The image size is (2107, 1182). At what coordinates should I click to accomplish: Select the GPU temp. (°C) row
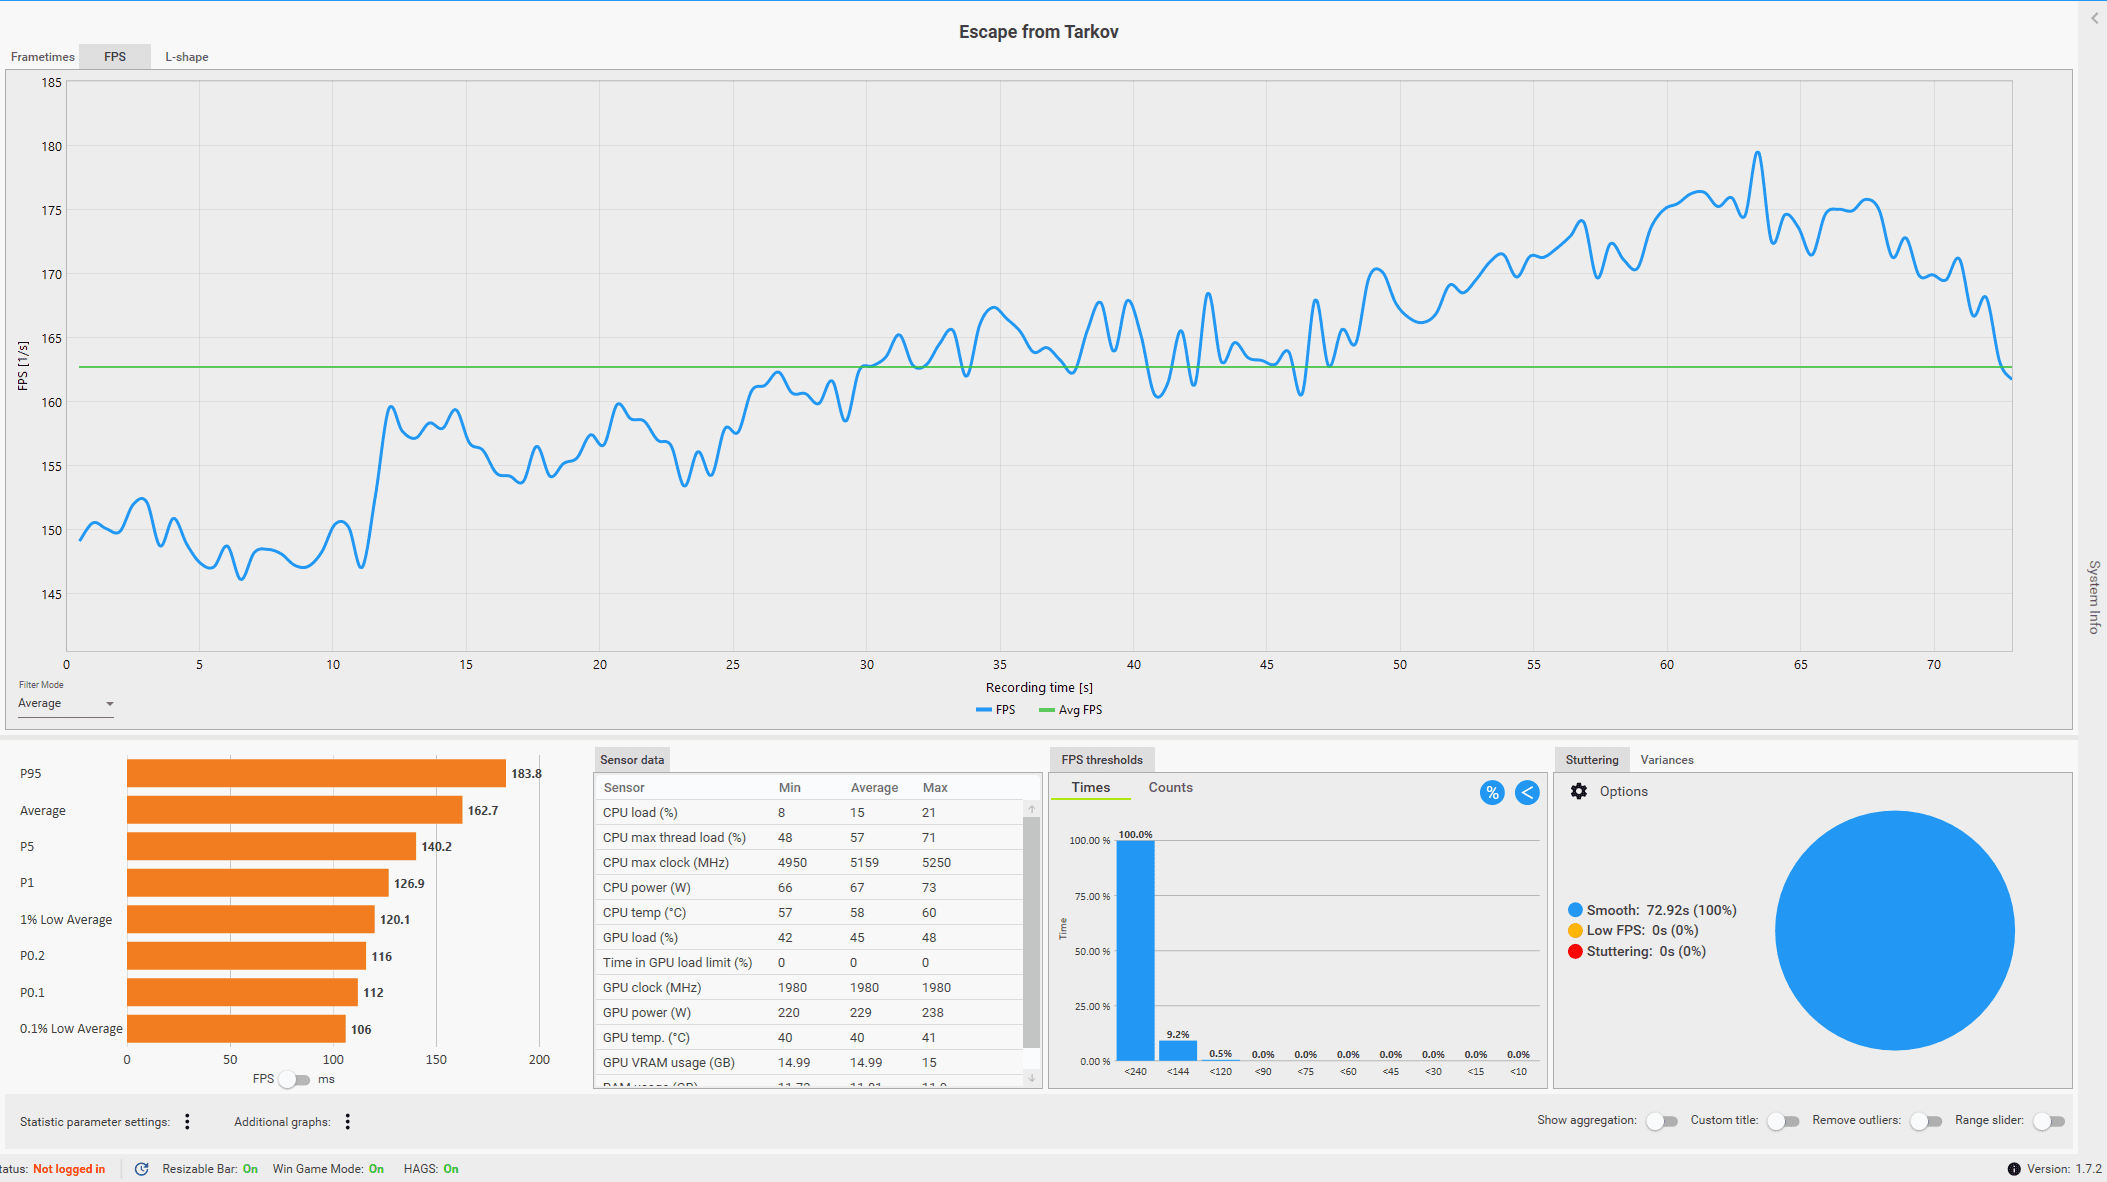(809, 1038)
